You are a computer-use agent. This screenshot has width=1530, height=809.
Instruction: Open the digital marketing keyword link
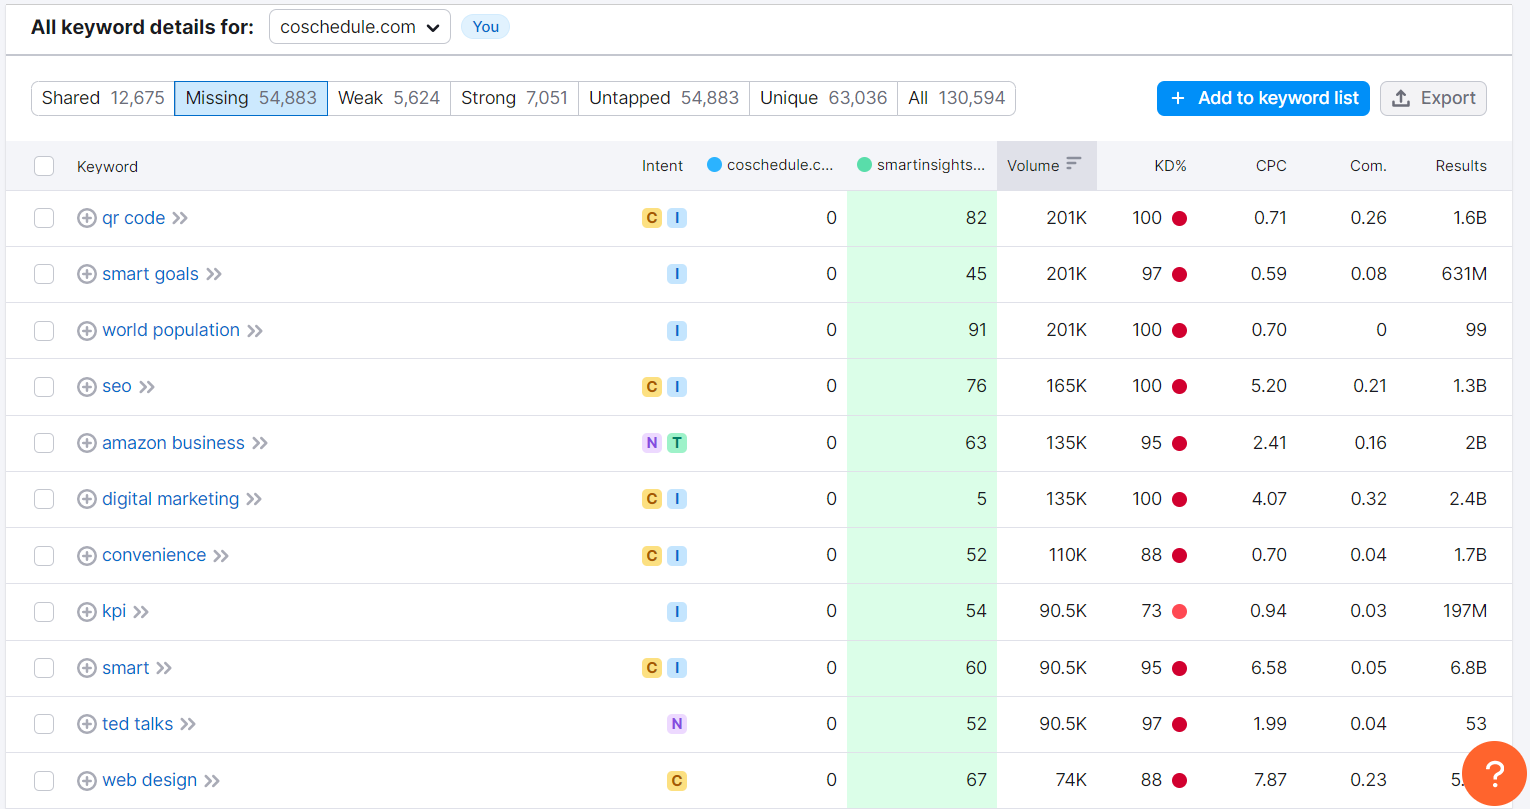click(171, 499)
